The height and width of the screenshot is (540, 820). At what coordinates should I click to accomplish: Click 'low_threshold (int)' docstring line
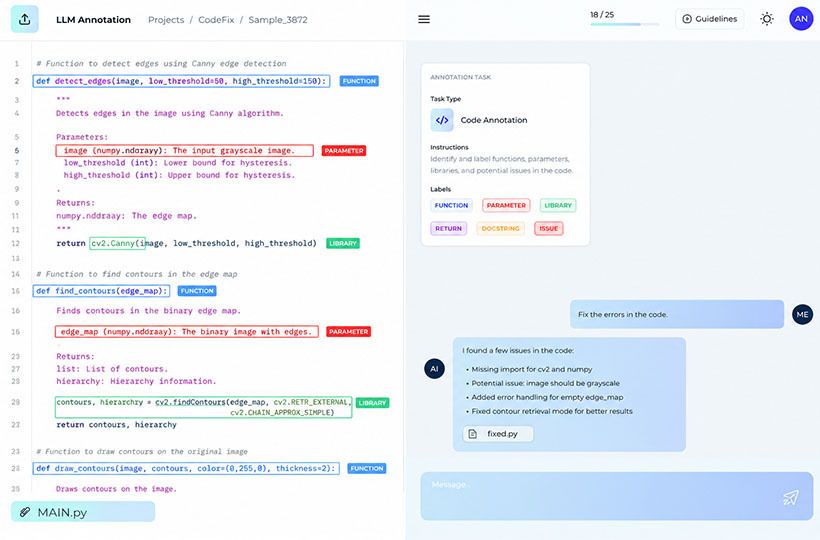178,163
